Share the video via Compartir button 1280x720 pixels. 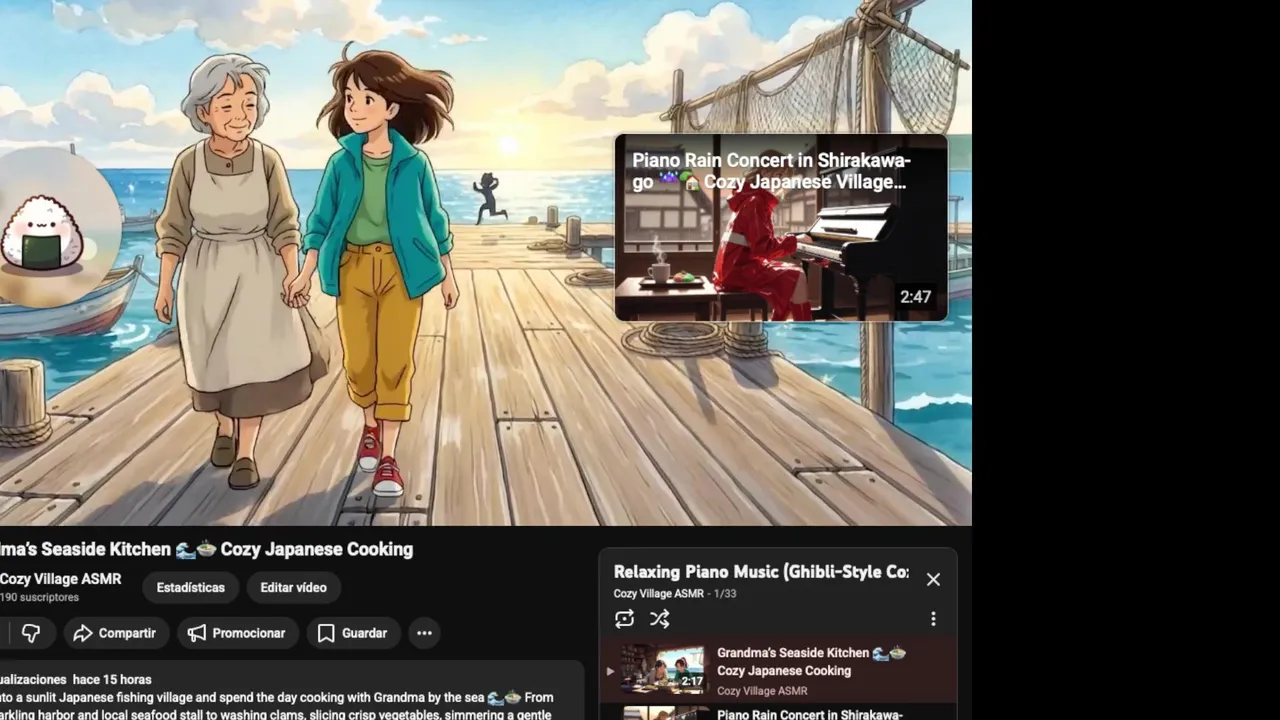pyautogui.click(x=114, y=633)
